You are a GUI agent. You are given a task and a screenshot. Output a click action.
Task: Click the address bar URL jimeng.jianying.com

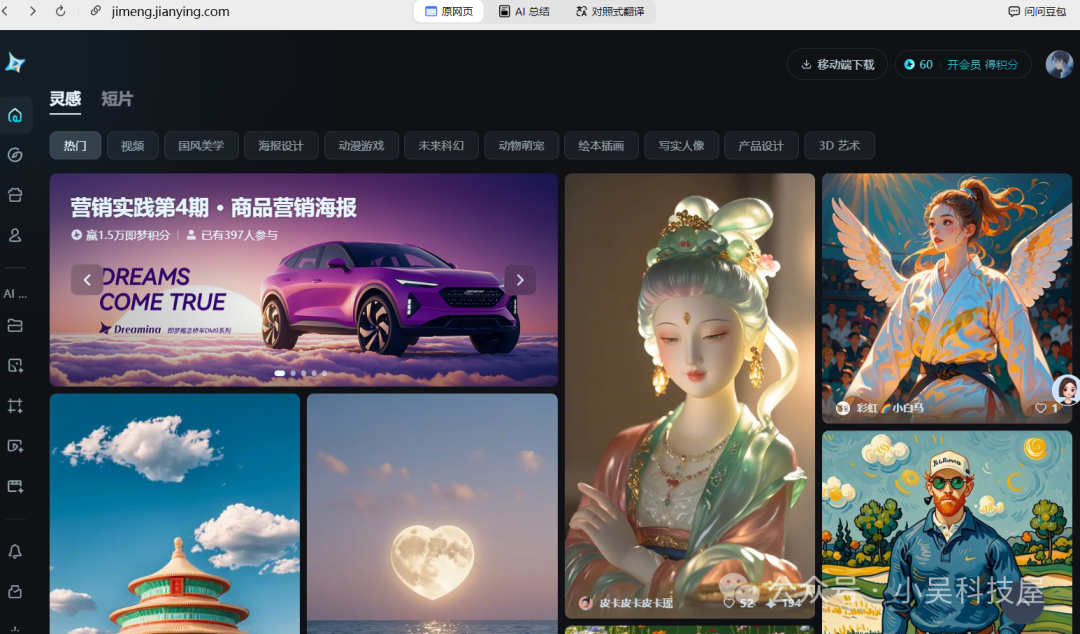(x=171, y=11)
